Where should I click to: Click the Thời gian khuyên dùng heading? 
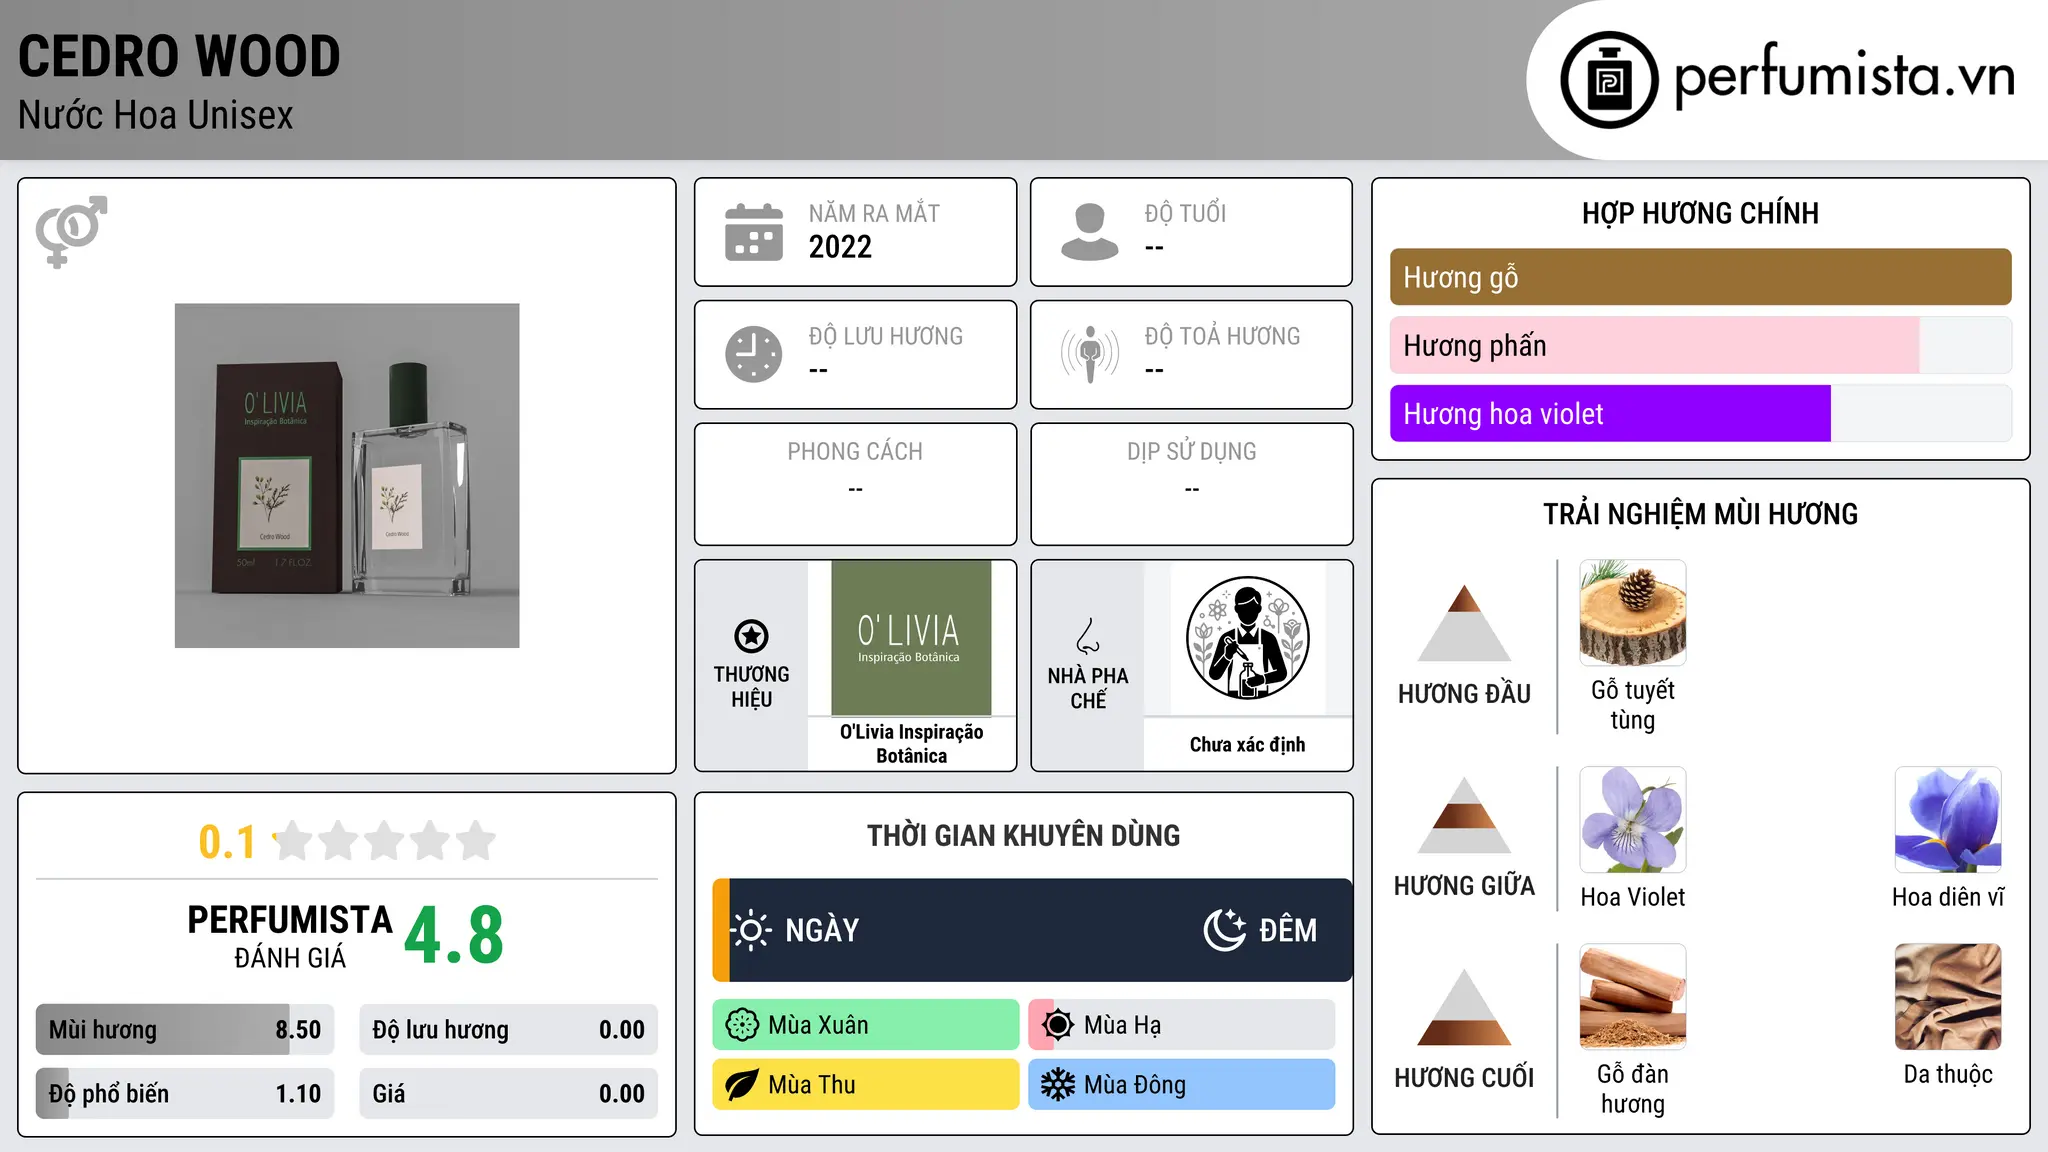(1024, 835)
